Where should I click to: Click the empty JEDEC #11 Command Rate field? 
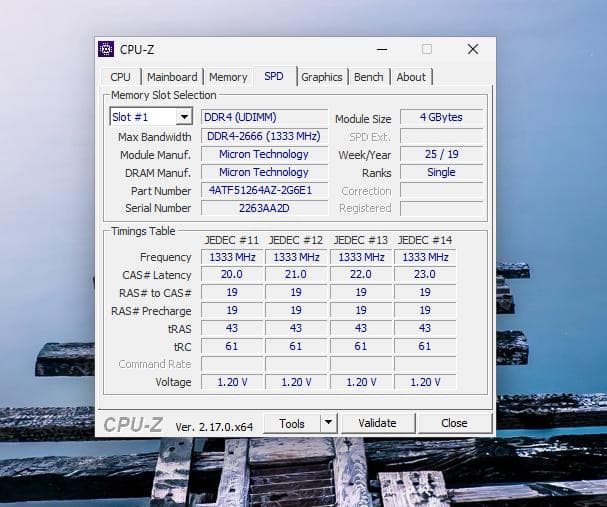click(x=232, y=364)
